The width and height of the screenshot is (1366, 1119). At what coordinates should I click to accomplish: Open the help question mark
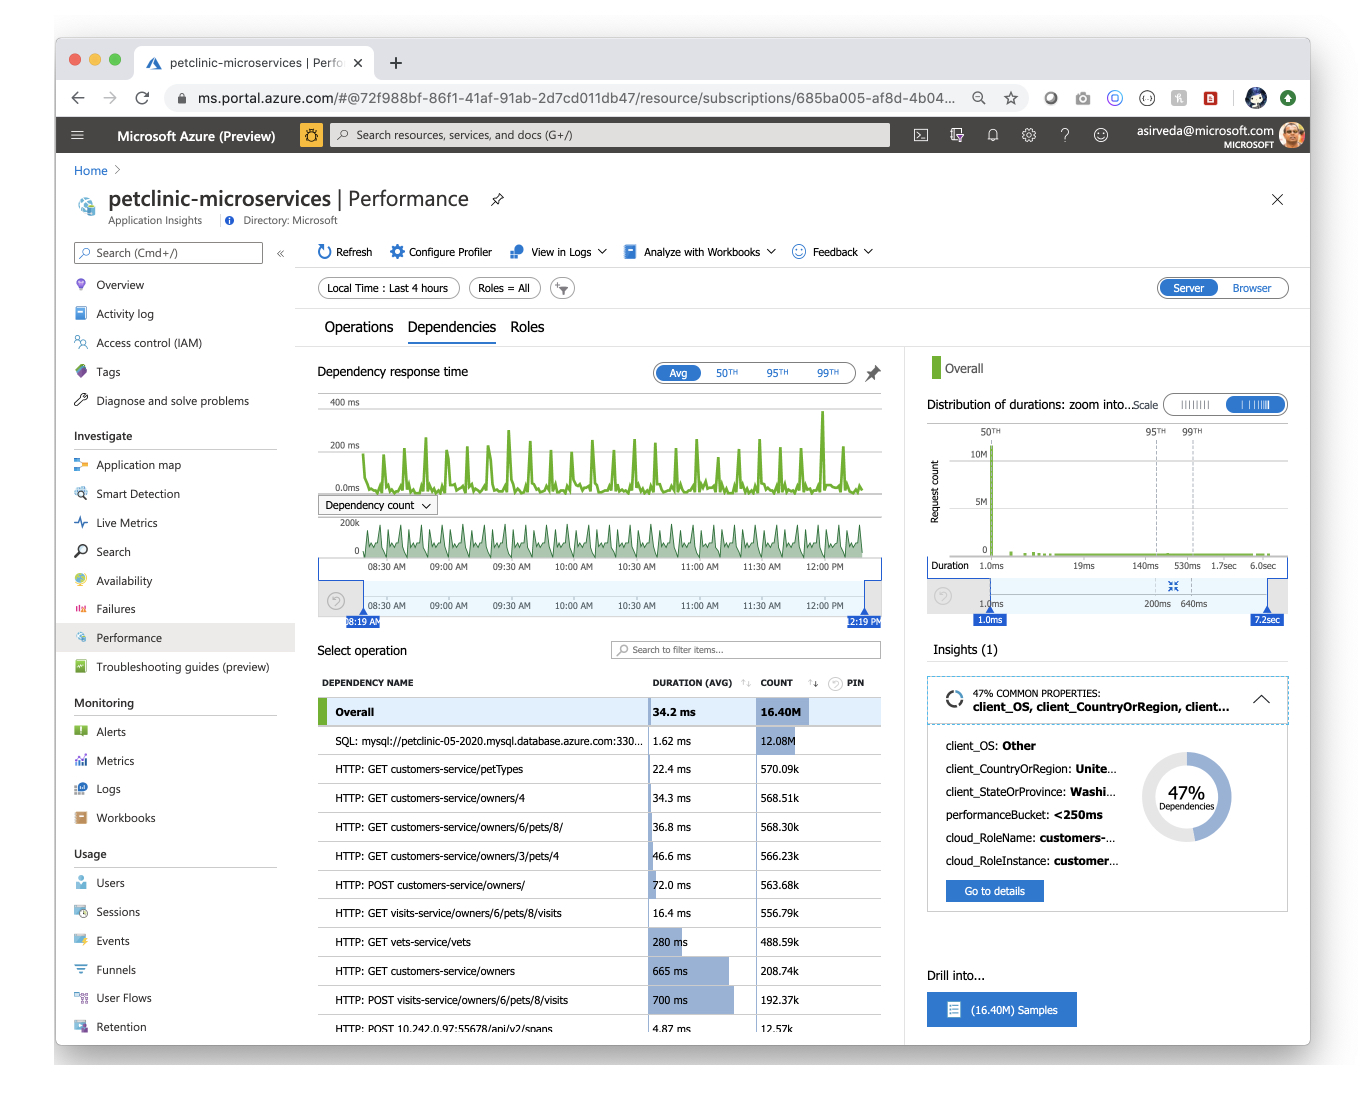(1065, 135)
